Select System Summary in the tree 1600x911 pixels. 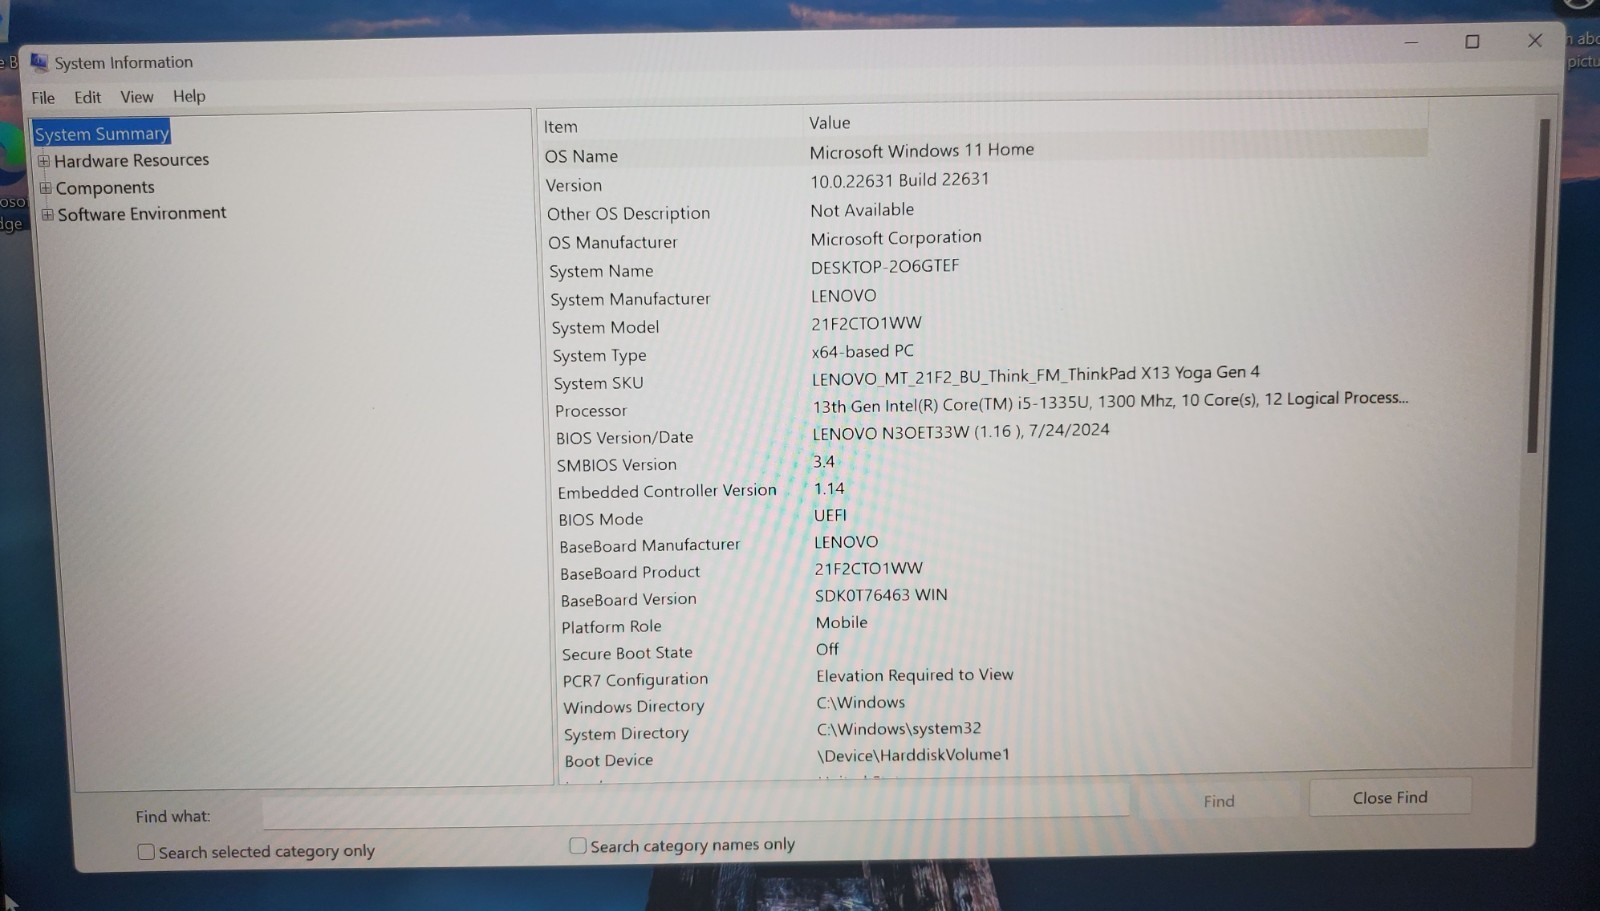click(102, 133)
